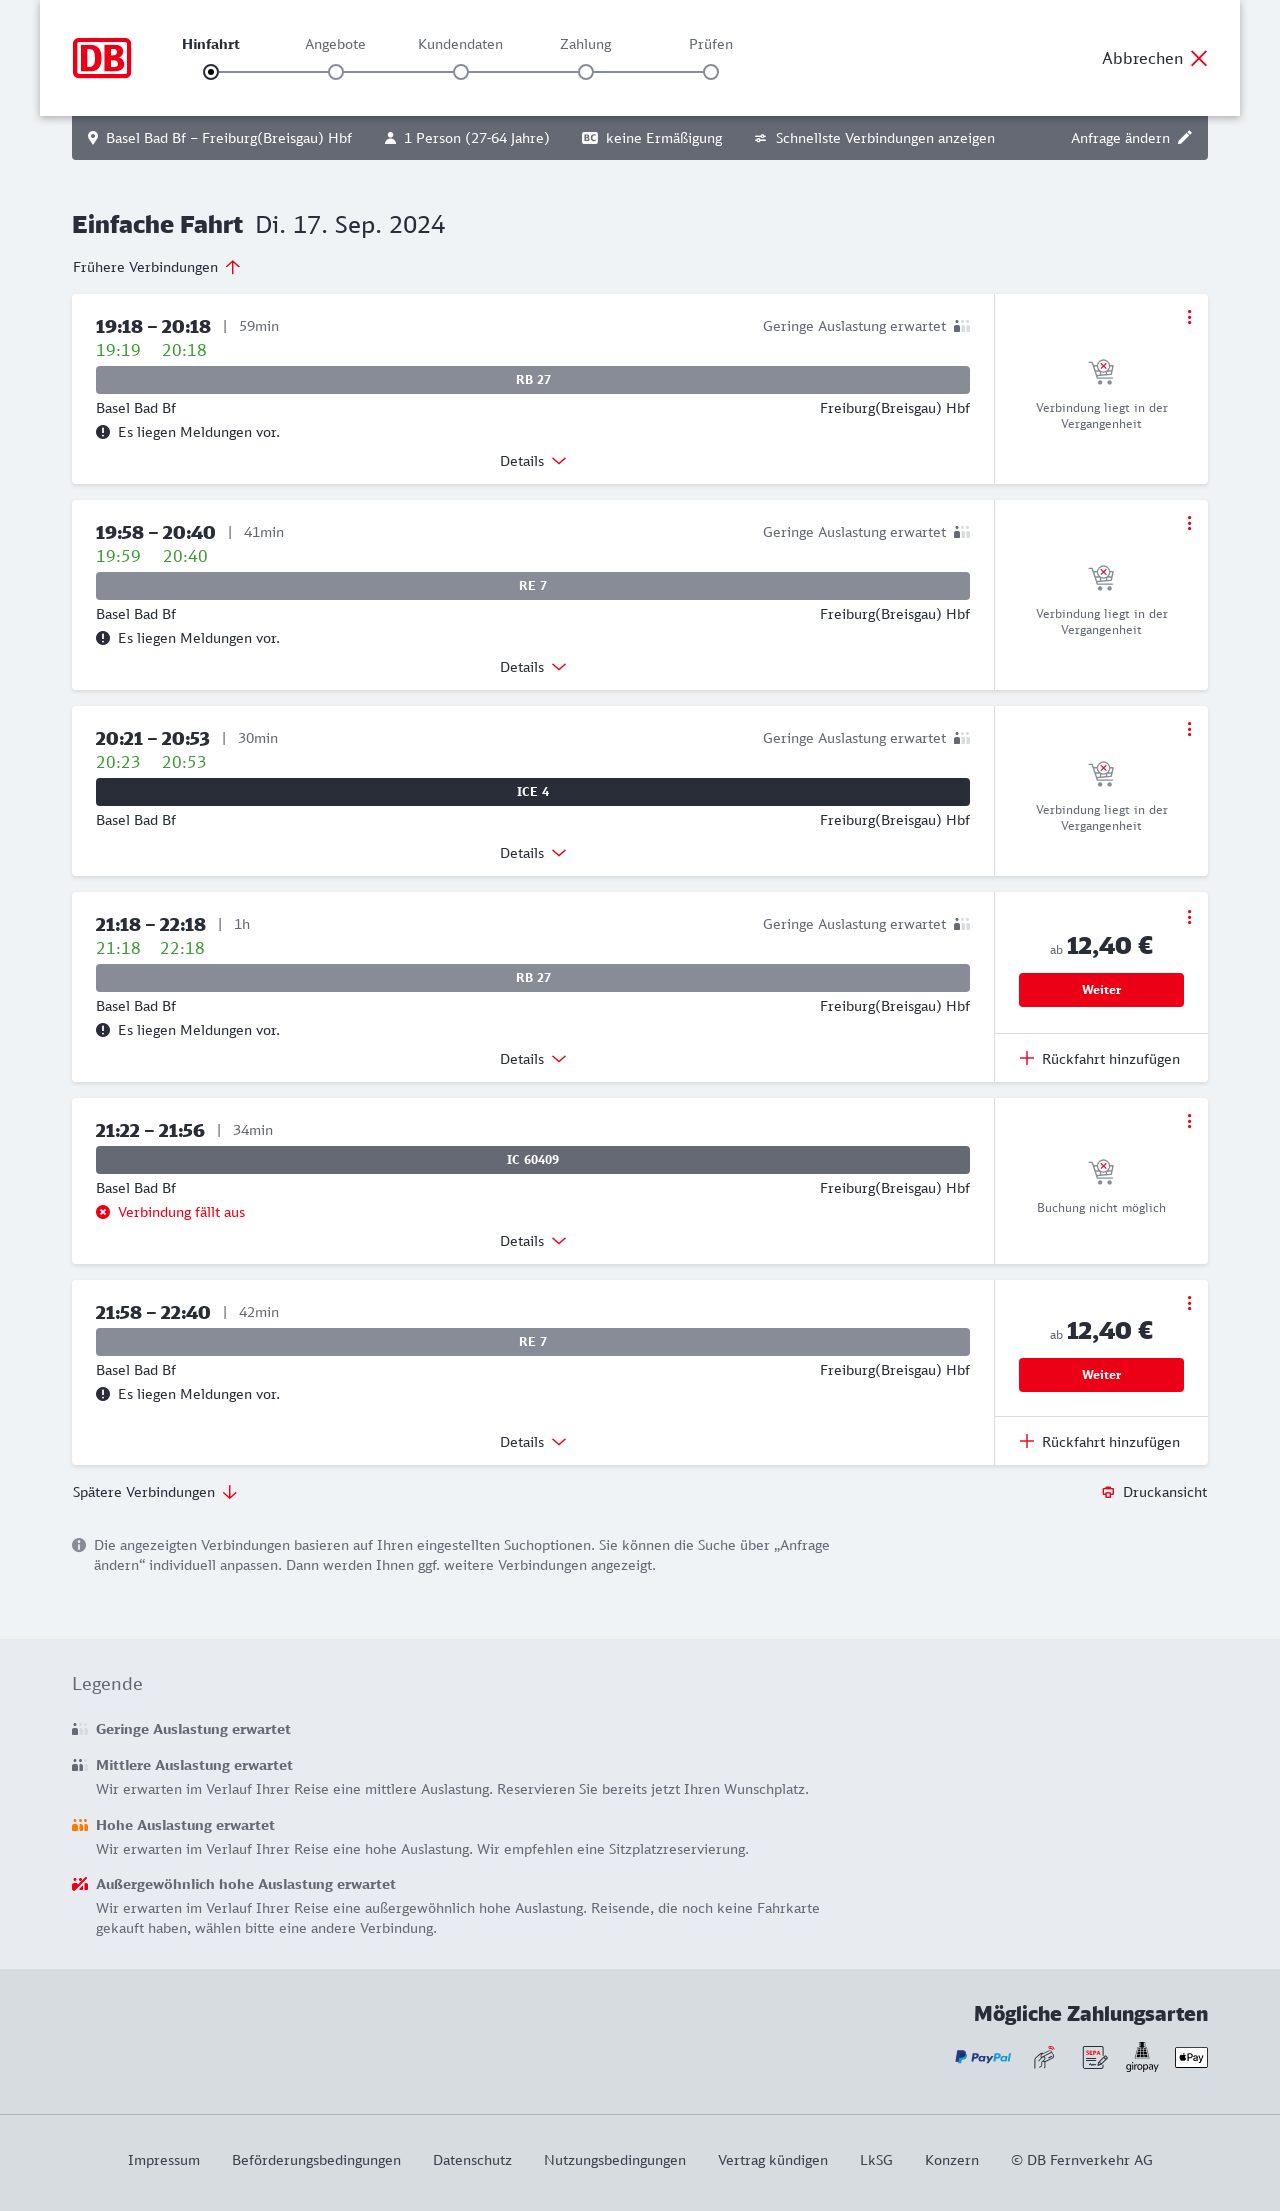The image size is (1280, 2211).
Task: Open three-dot menu for 21:58 connection
Action: click(1189, 1303)
